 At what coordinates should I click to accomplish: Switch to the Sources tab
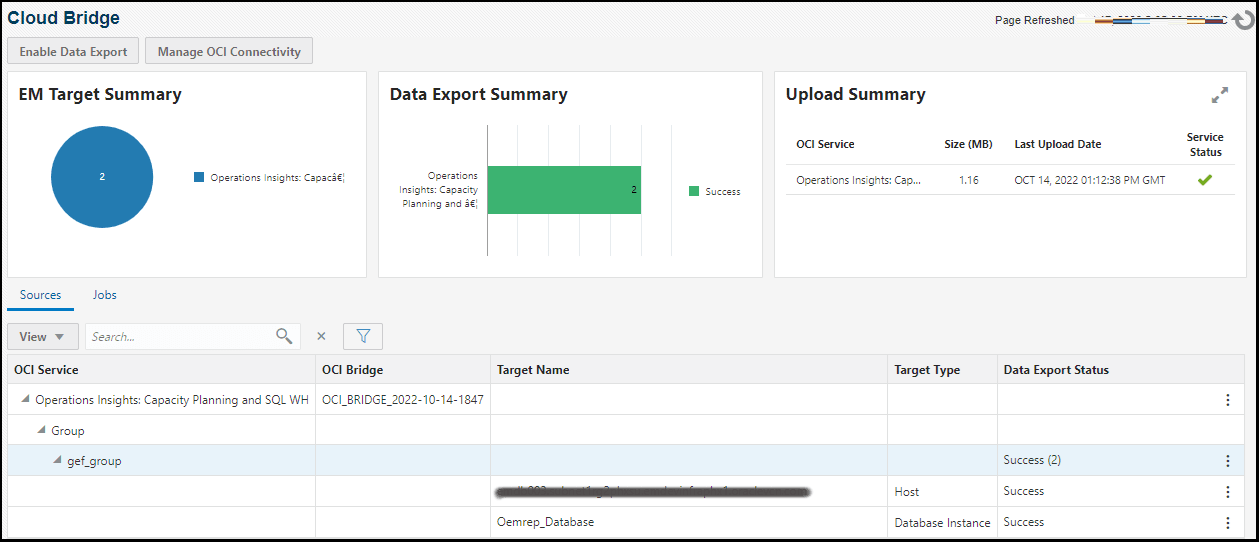coord(41,295)
